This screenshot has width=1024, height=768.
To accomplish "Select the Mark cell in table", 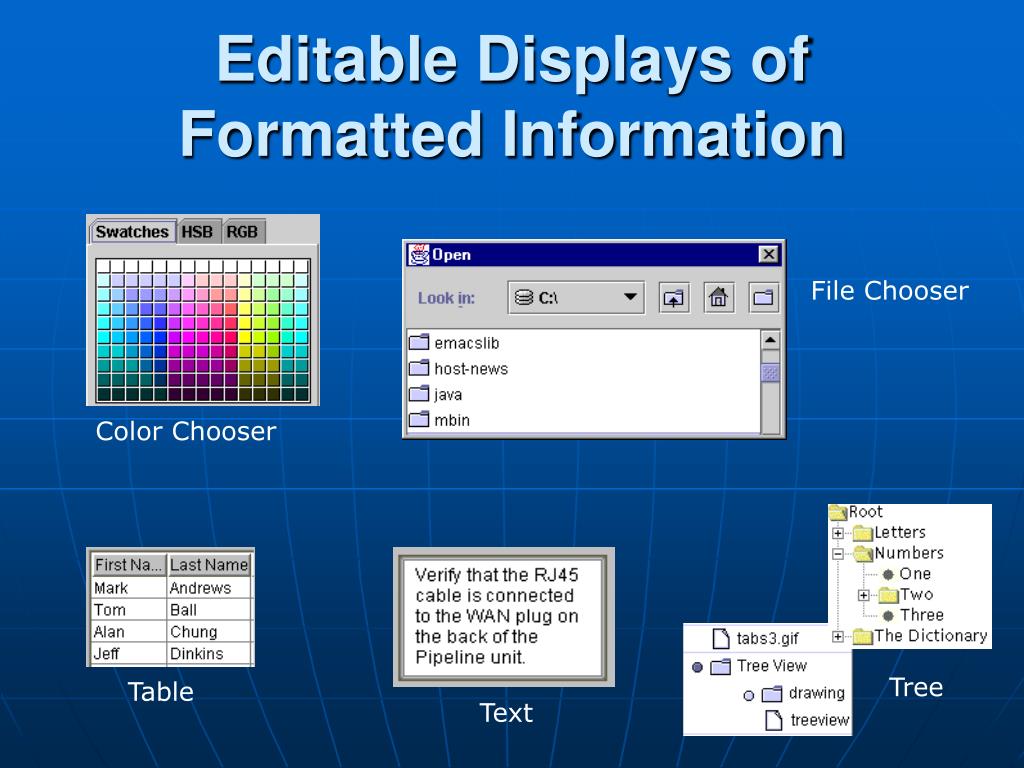I will tap(129, 588).
